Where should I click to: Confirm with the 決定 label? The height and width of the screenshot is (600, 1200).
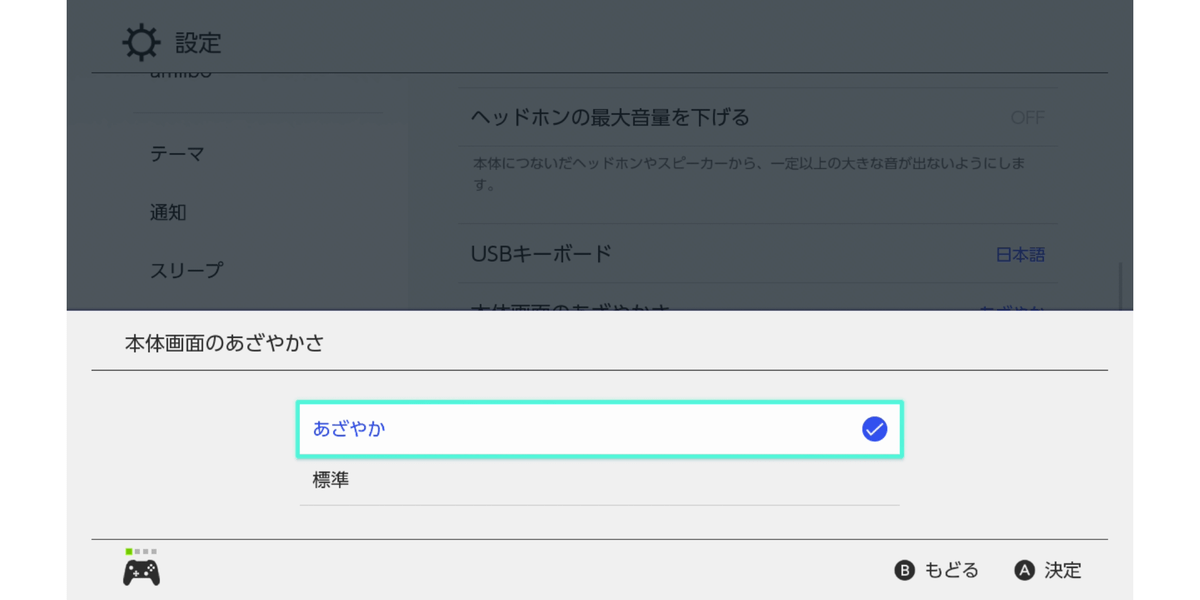[x=1062, y=570]
